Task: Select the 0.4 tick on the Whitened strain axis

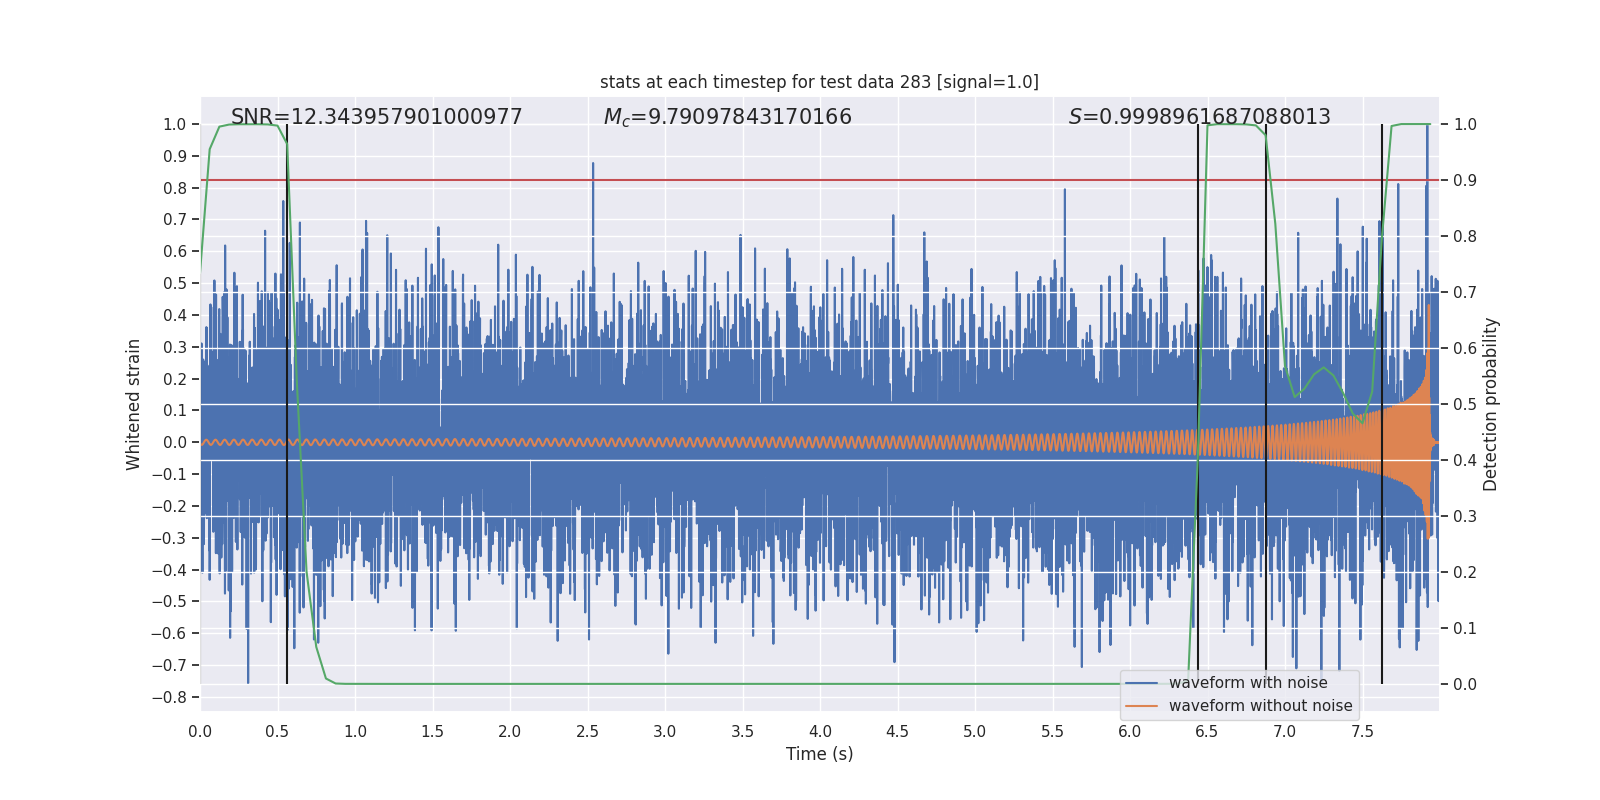Action: (175, 315)
